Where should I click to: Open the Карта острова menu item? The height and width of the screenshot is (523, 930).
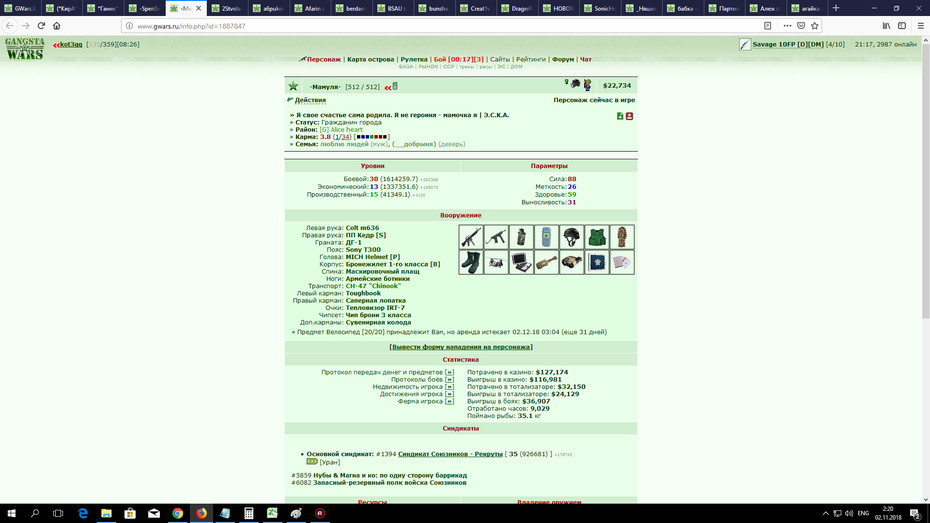point(371,59)
